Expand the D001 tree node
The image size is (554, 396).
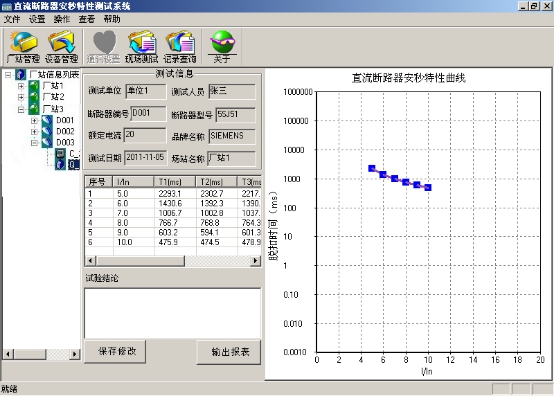point(34,121)
